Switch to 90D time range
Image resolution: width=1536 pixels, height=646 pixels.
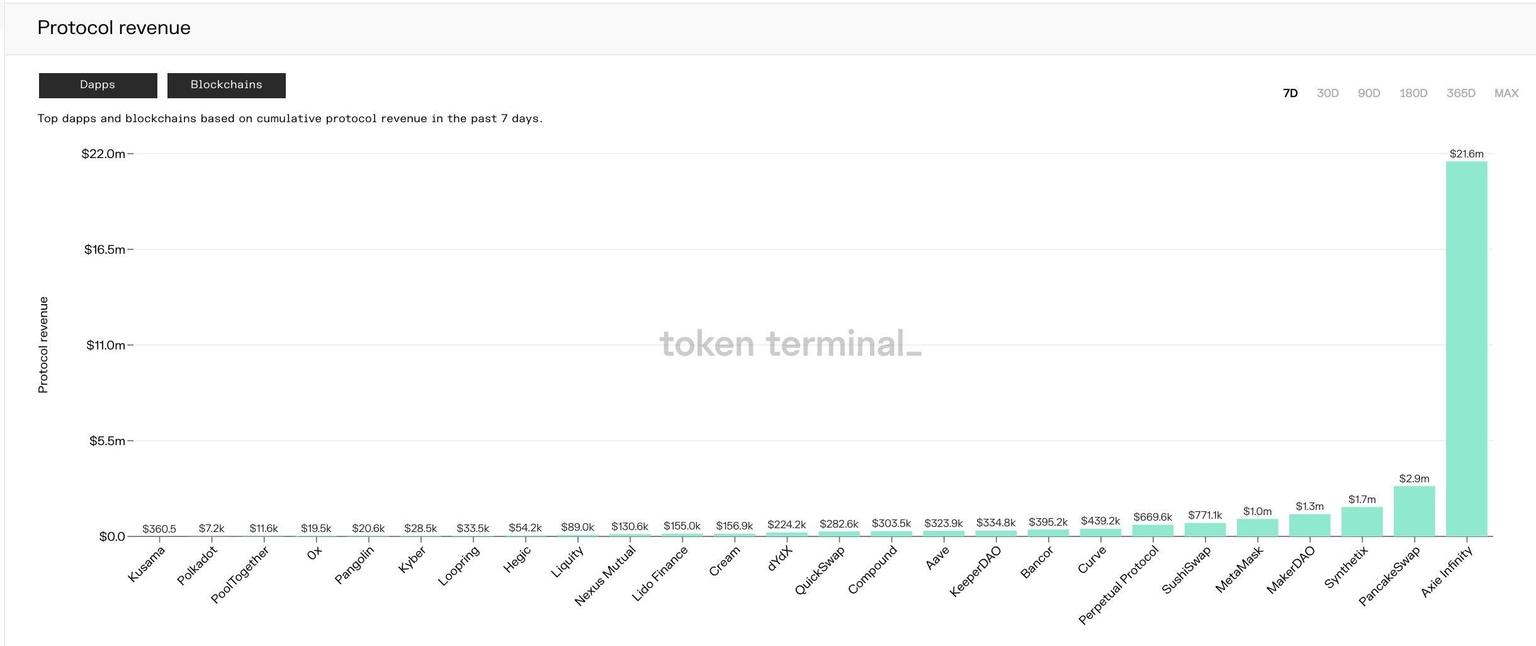click(x=1368, y=93)
